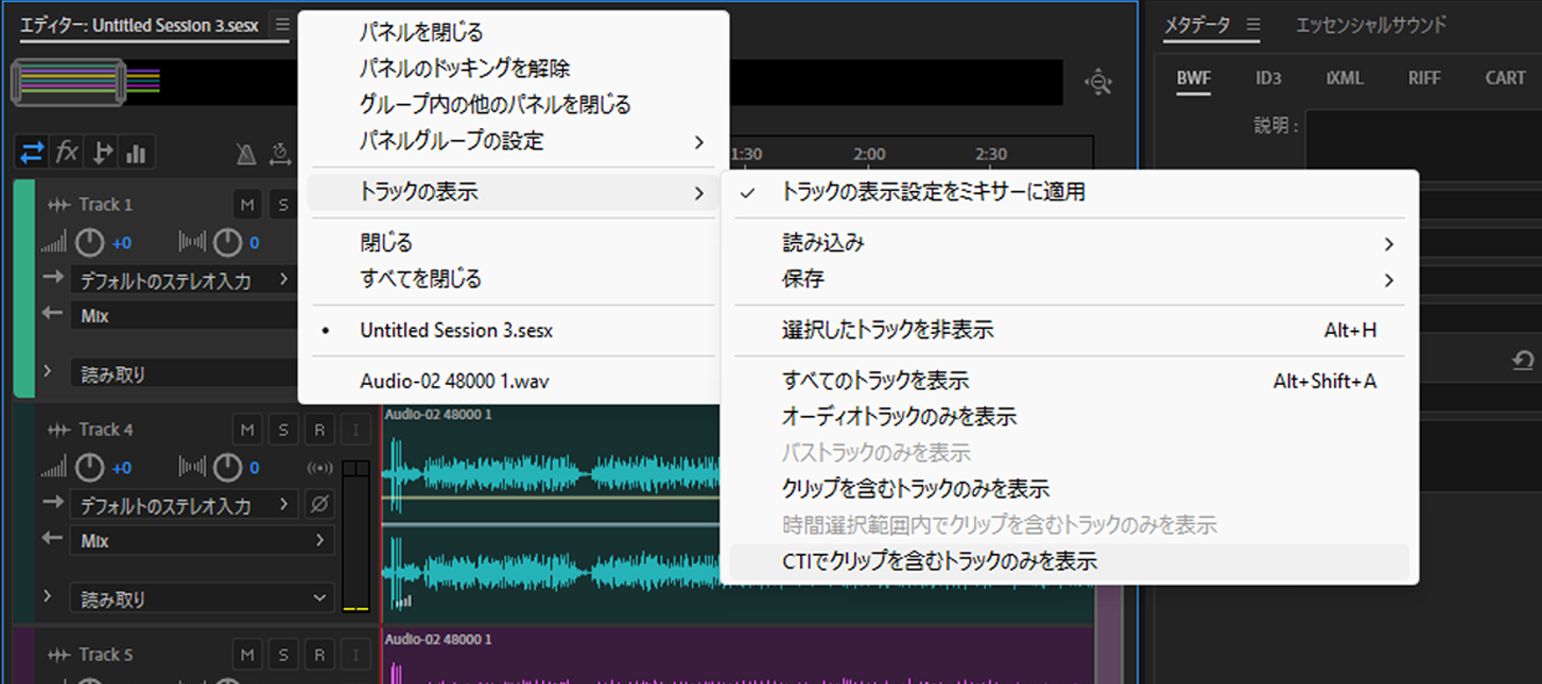Screen dimensions: 1542x684
Task: Click the zoom out full navigator icon
Action: tap(1099, 82)
